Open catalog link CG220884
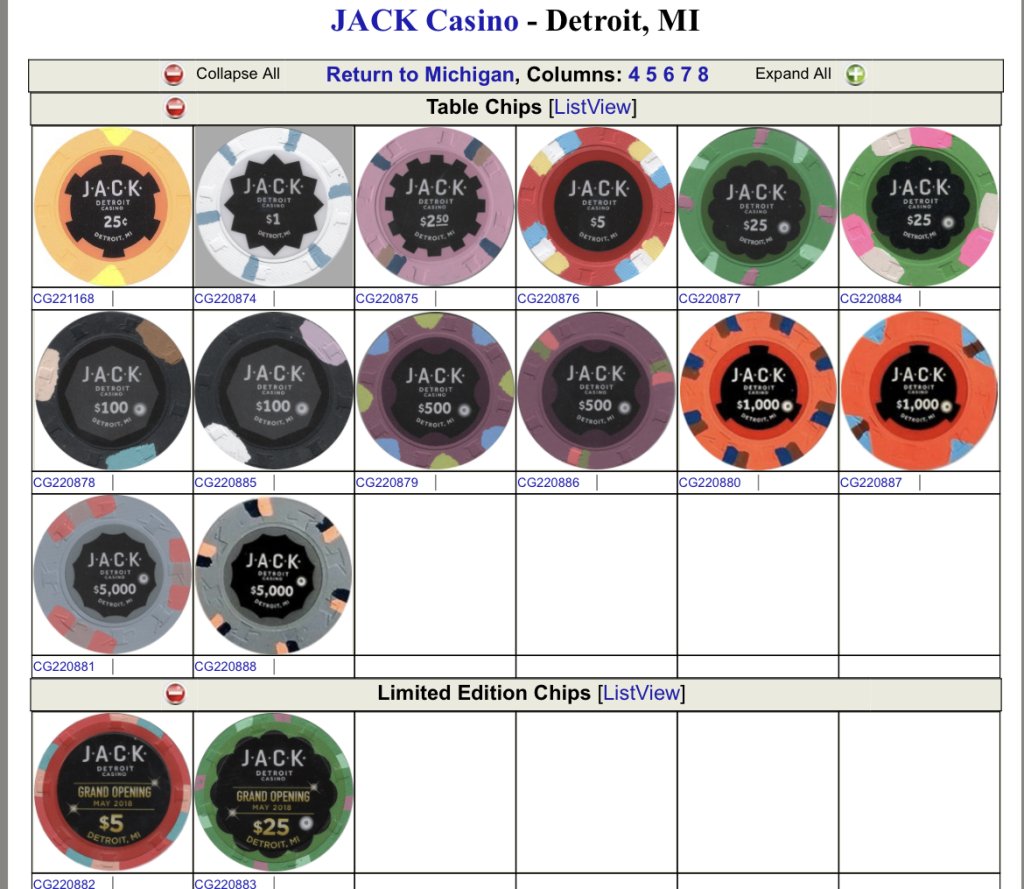This screenshot has width=1024, height=889. click(x=871, y=299)
